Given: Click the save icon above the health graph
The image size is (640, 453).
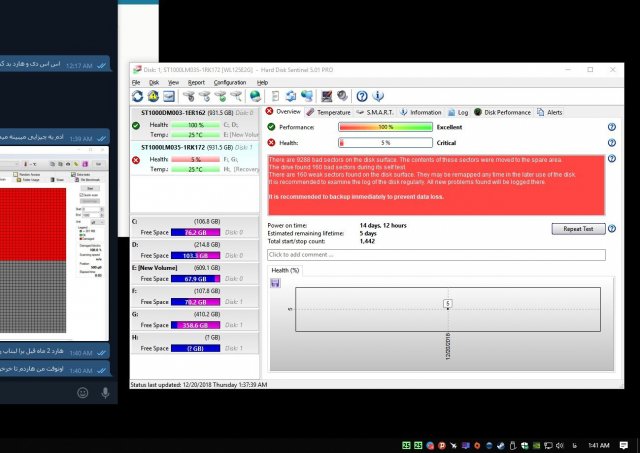Looking at the screenshot, I should pyautogui.click(x=276, y=282).
